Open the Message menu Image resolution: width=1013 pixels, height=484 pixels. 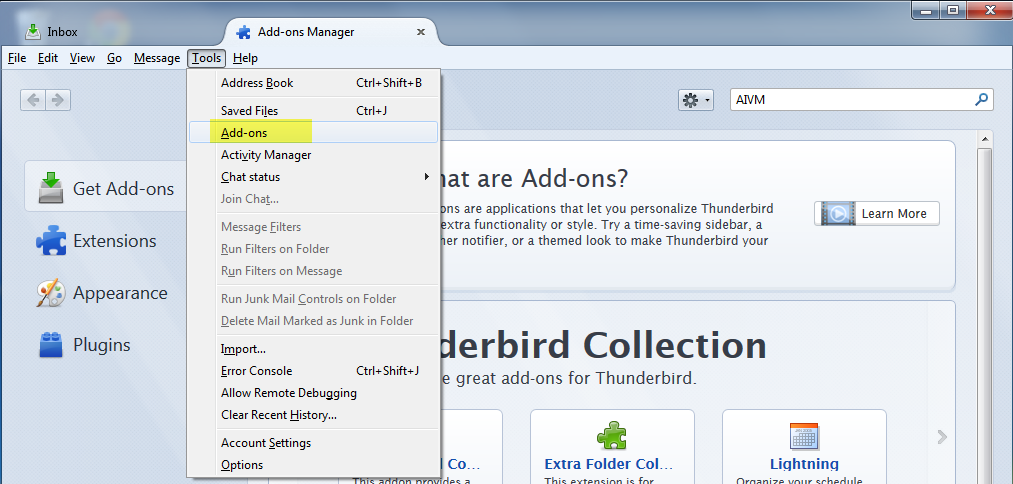[157, 58]
